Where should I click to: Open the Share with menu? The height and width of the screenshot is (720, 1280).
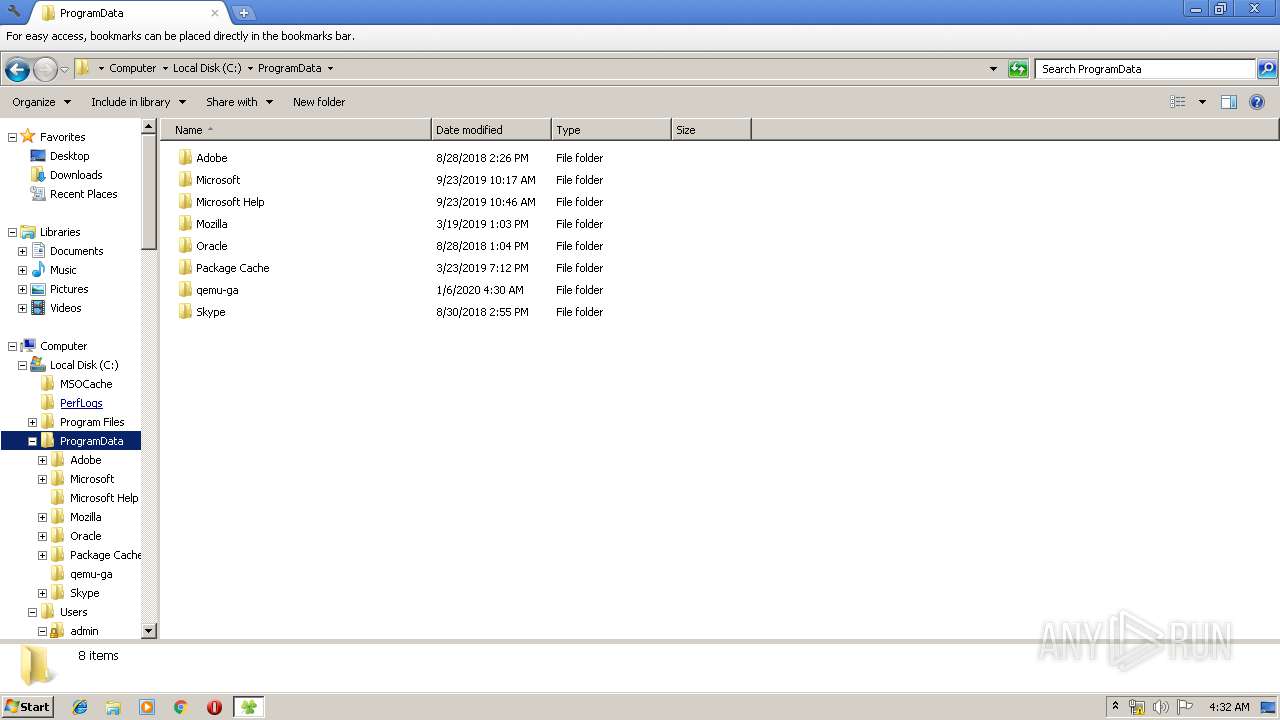(239, 102)
